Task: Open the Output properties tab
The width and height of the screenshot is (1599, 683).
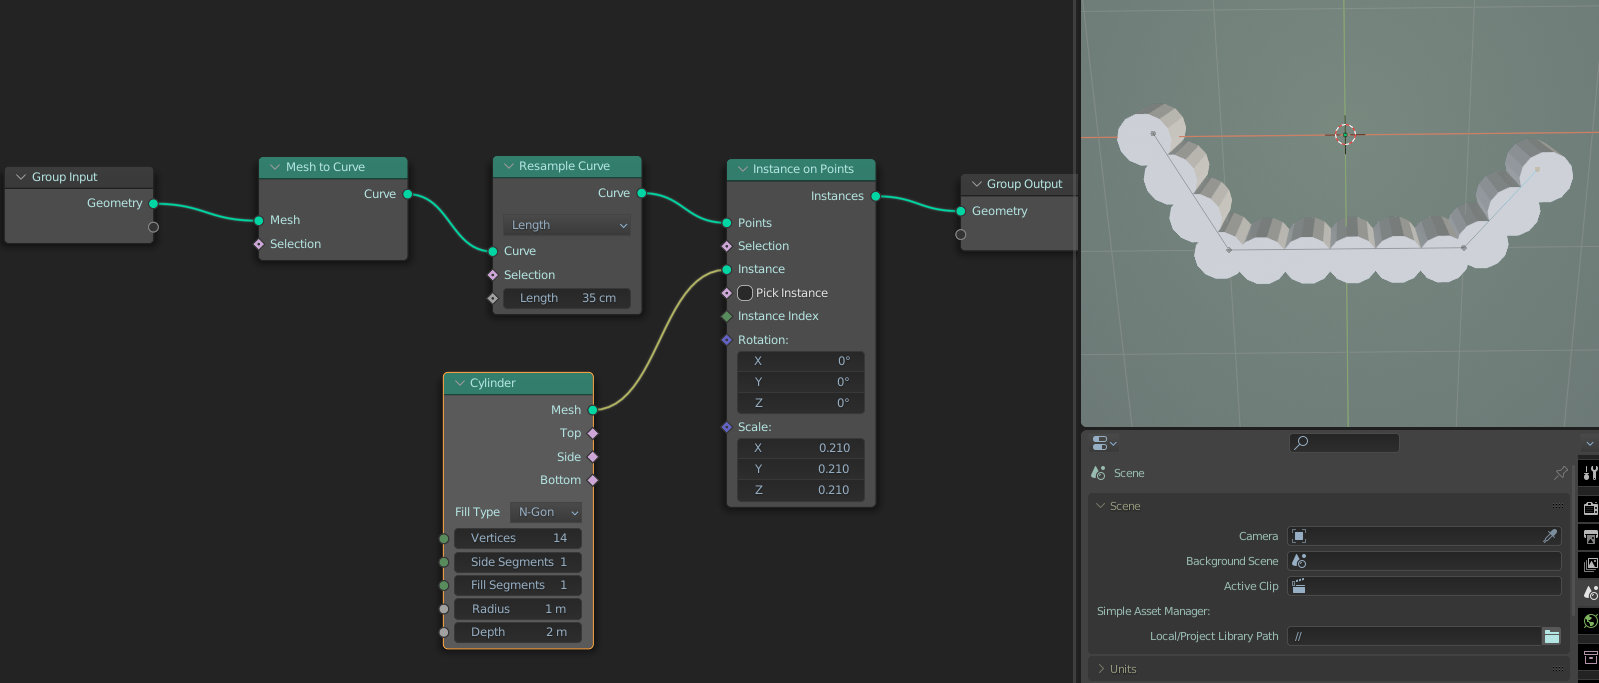Action: [1589, 537]
